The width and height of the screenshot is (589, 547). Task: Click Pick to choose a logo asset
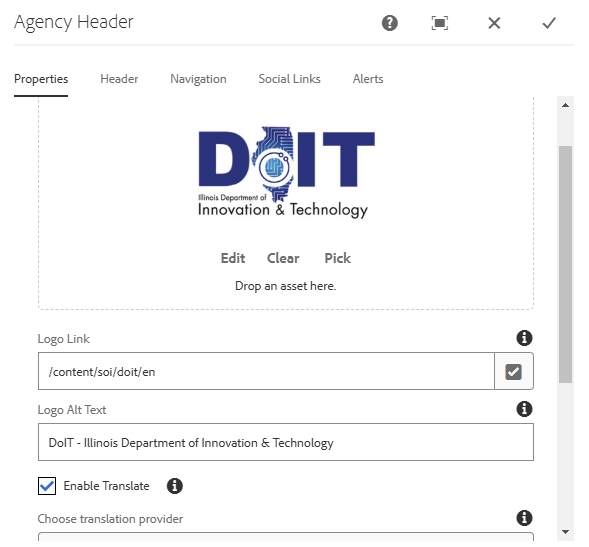click(337, 258)
